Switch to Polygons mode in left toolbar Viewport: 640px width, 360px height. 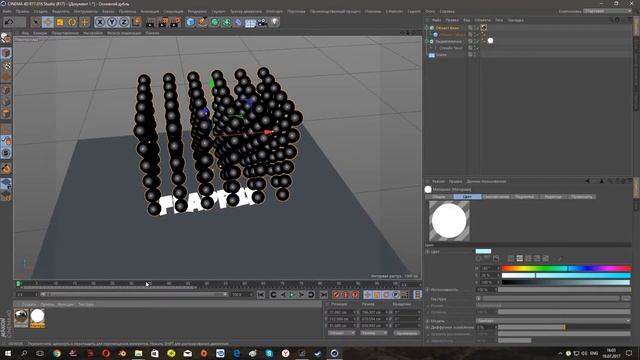tap(6, 114)
